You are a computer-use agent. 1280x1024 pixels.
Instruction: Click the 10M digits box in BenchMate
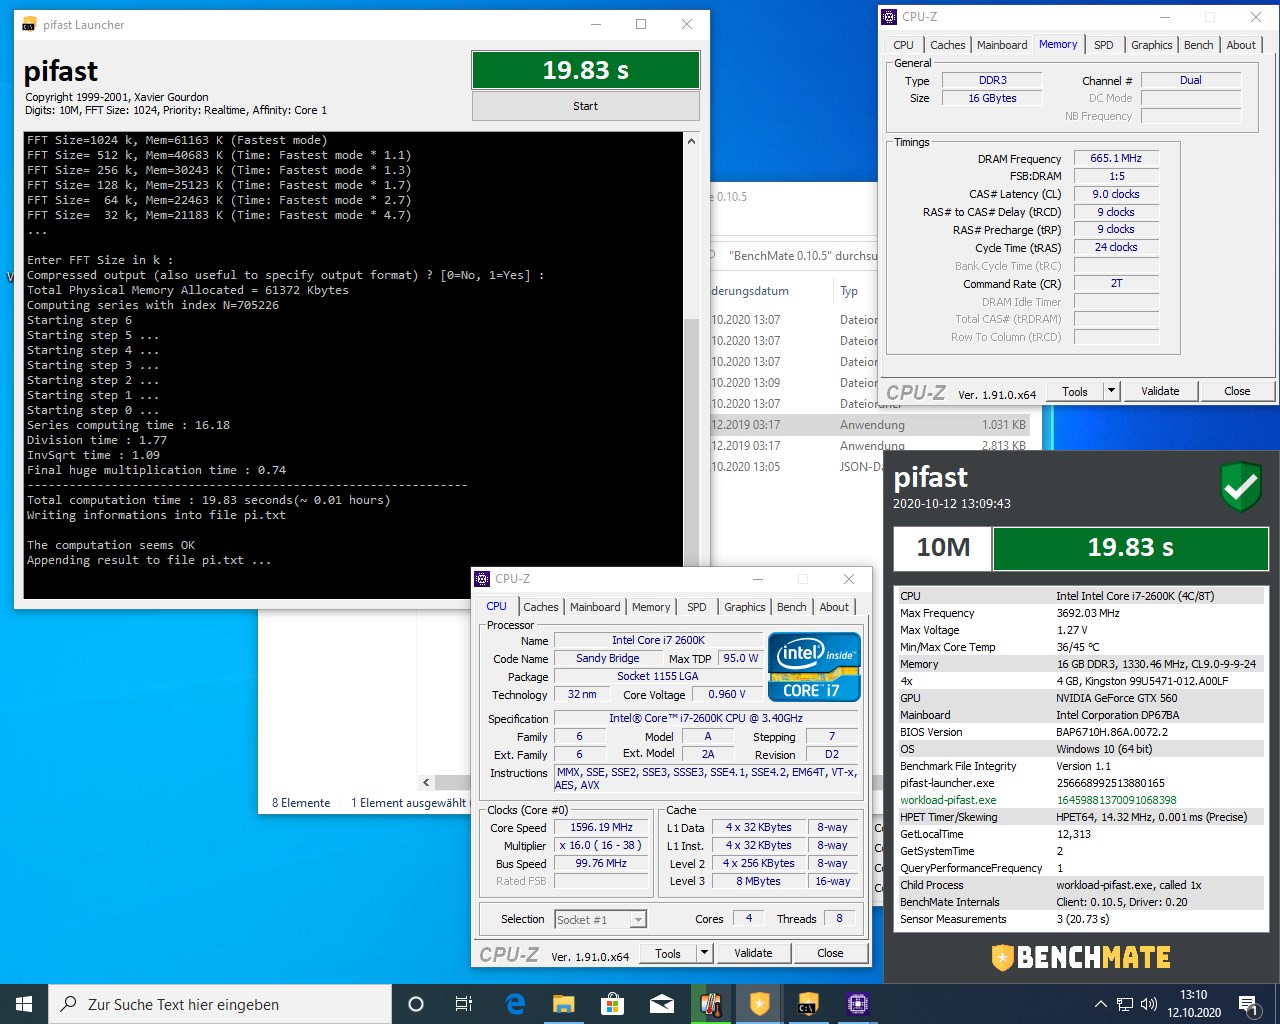(x=943, y=548)
